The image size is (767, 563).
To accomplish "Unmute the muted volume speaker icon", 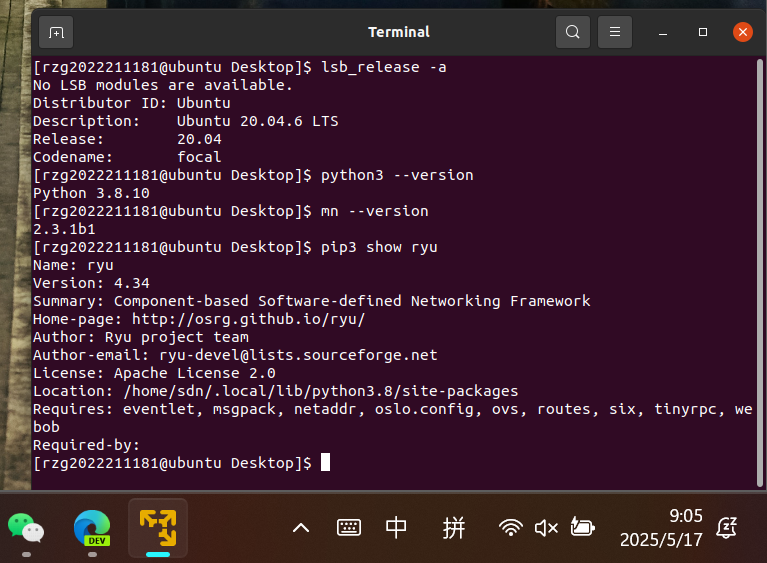I will point(546,527).
